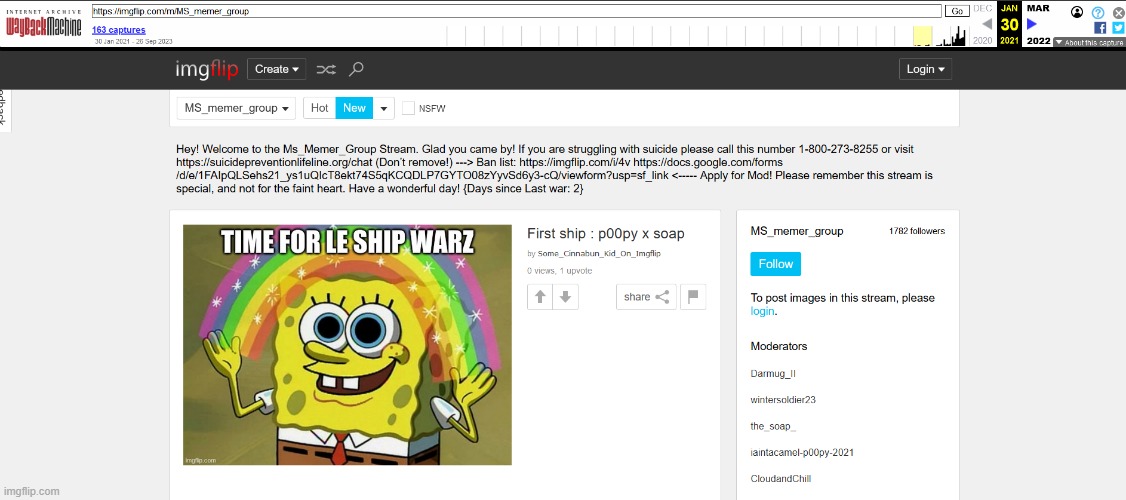
Task: Open moderator Darmug_II profile
Action: 773,374
